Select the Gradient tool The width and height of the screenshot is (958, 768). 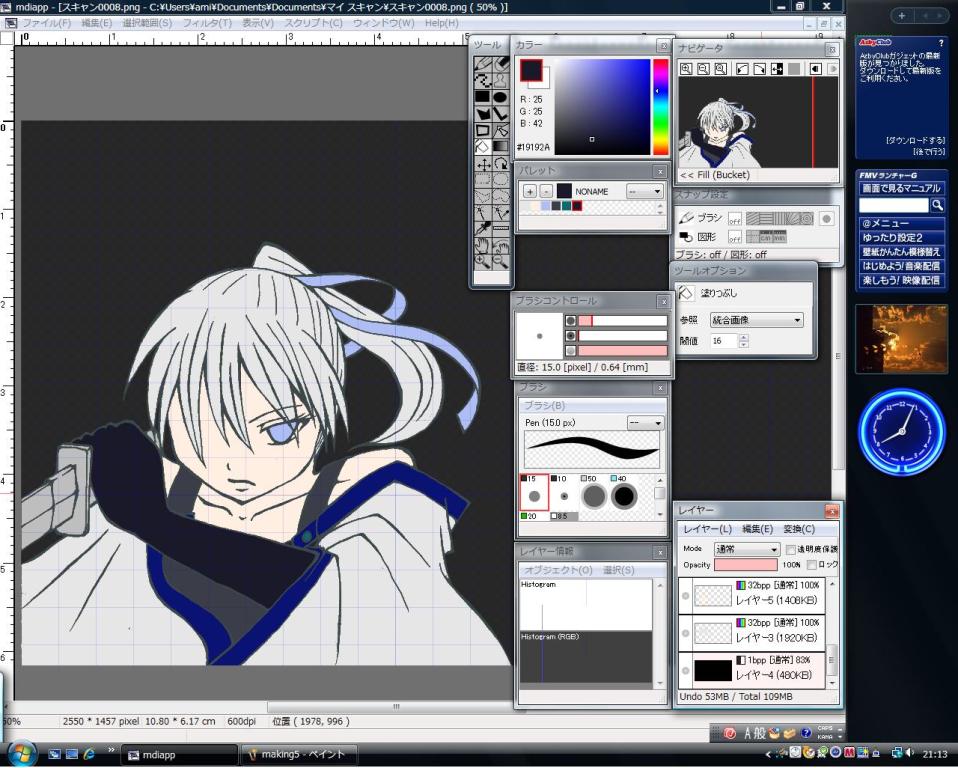[501, 147]
